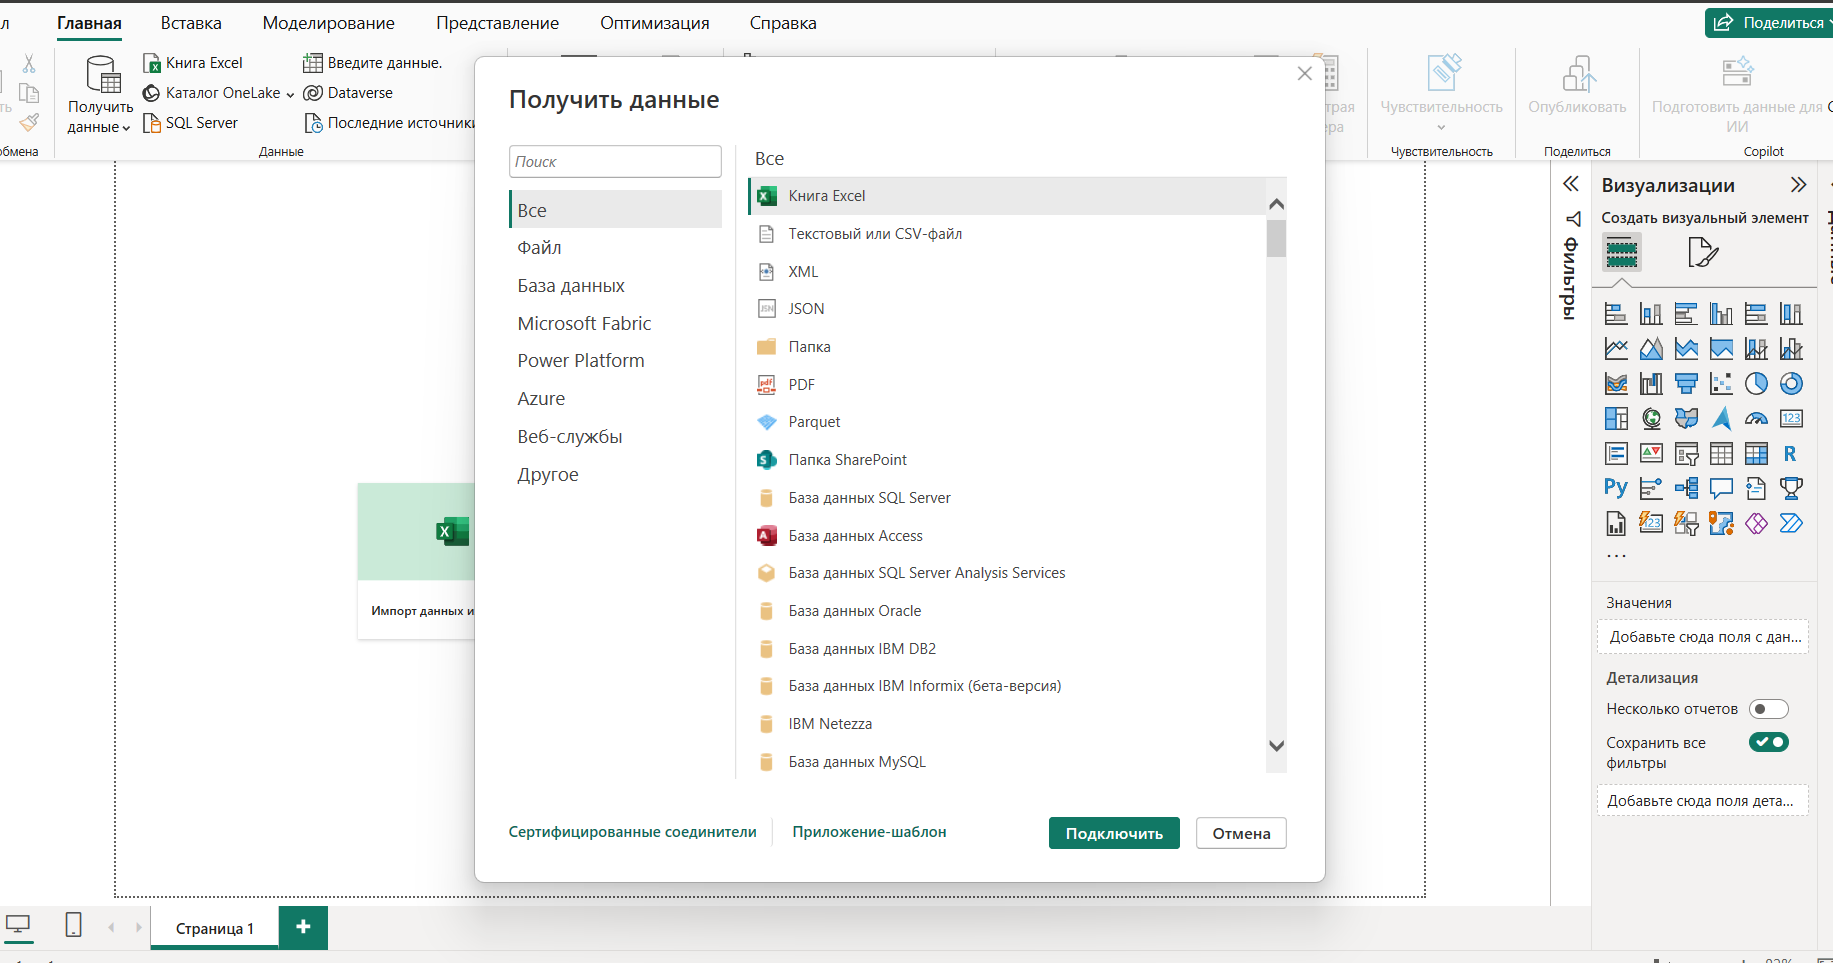This screenshot has height=963, width=1833.
Task: Add a Python visual from Visualizations
Action: point(1616,488)
